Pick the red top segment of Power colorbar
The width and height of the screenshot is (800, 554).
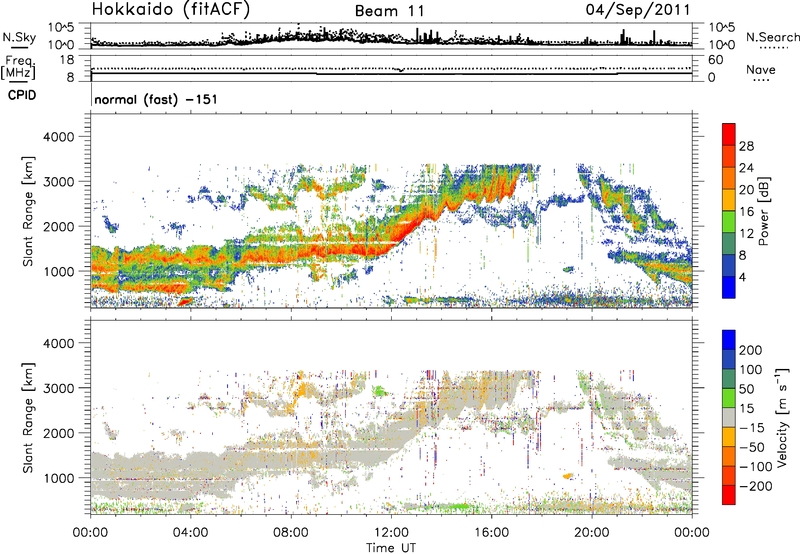(x=729, y=134)
